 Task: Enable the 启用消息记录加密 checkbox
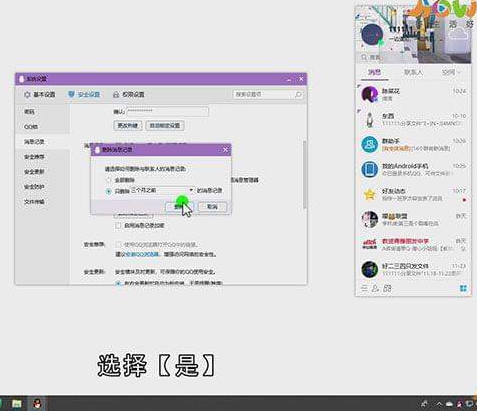pyautogui.click(x=118, y=226)
